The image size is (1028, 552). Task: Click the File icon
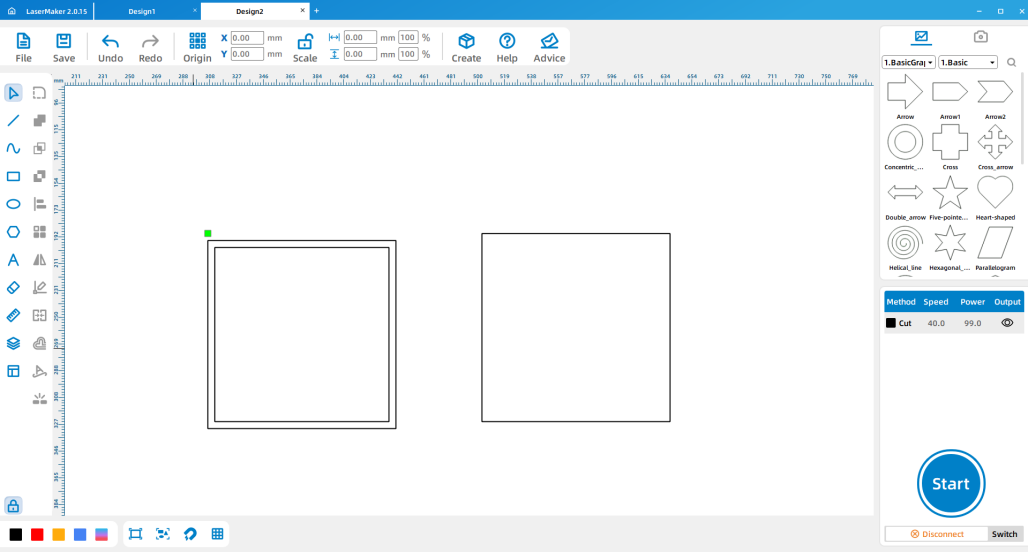[23, 41]
